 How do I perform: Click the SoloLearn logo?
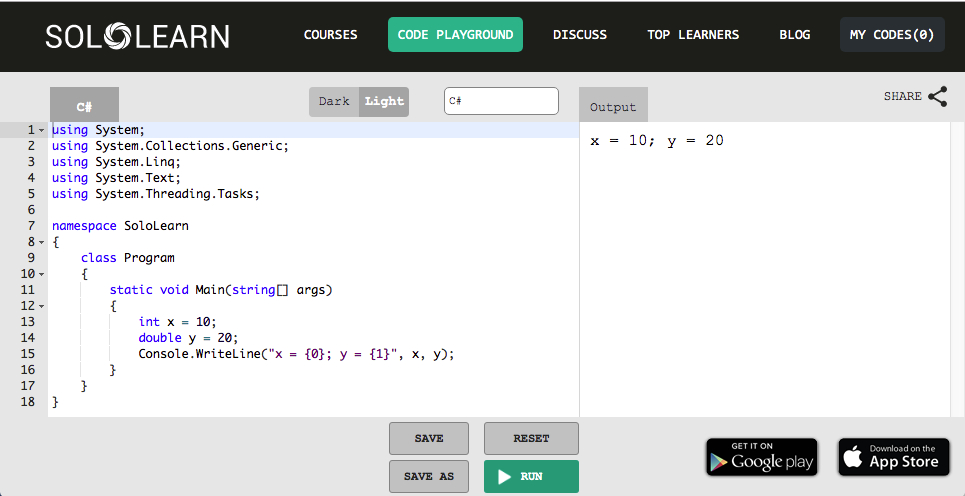point(137,36)
